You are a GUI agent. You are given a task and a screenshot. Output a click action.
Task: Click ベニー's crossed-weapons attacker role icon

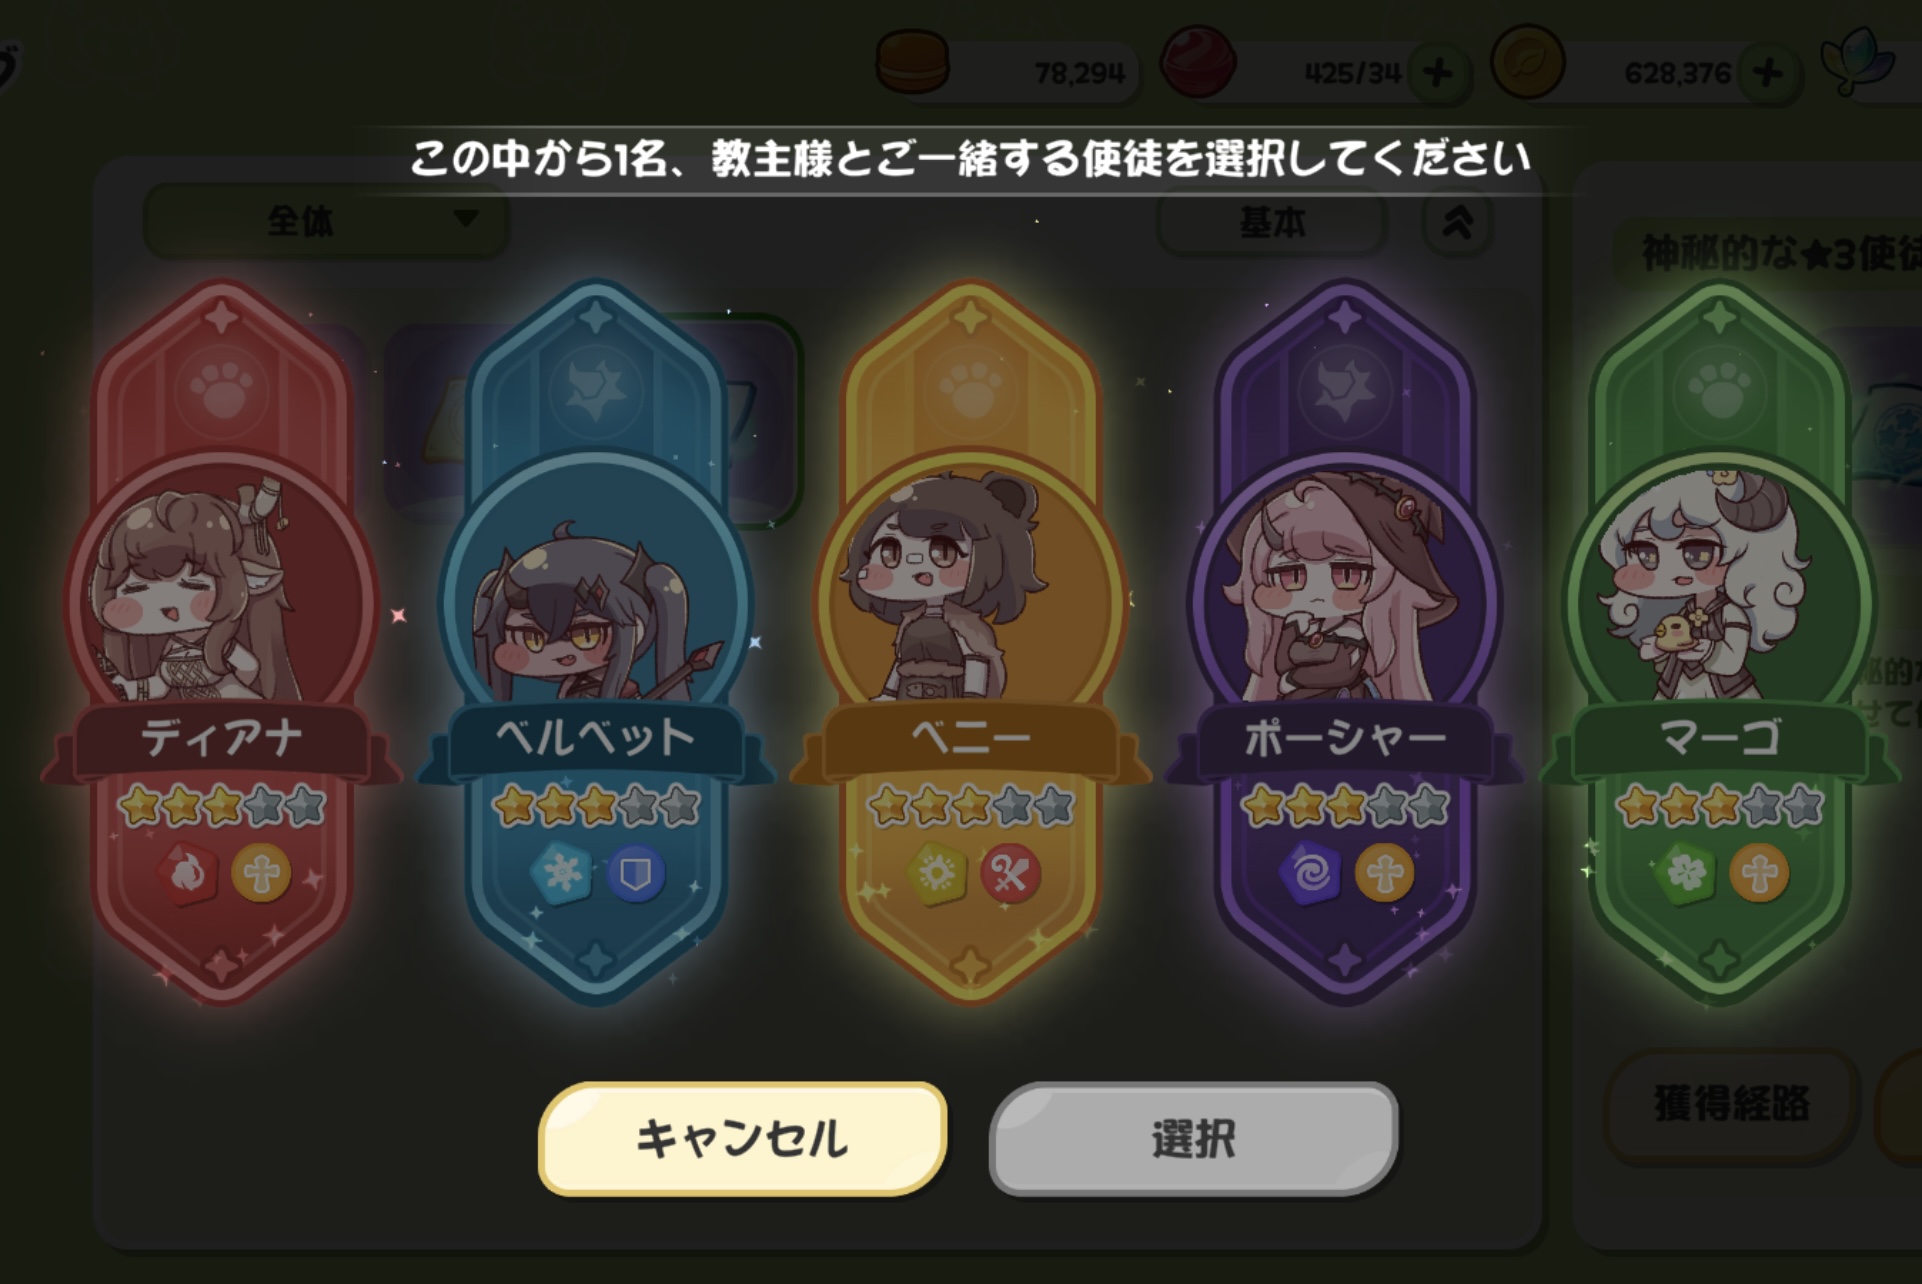click(1010, 874)
